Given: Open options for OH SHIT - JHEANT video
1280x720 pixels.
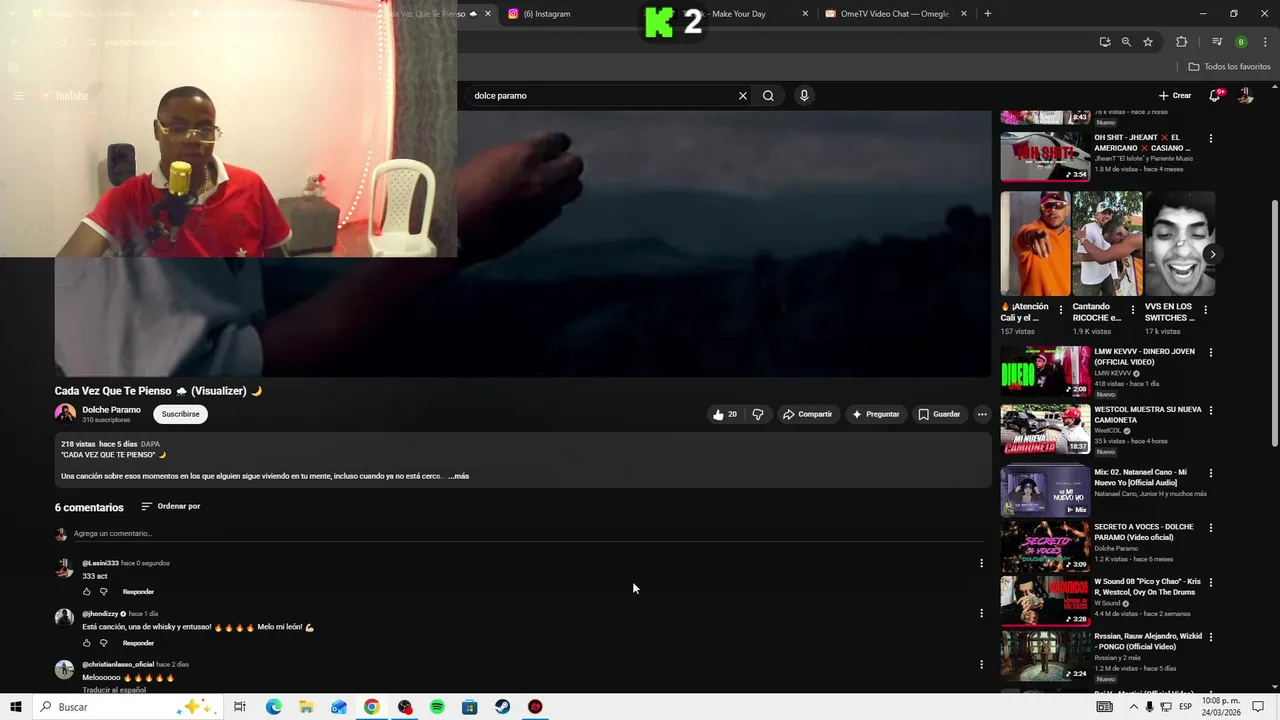Looking at the screenshot, I should point(1211,139).
